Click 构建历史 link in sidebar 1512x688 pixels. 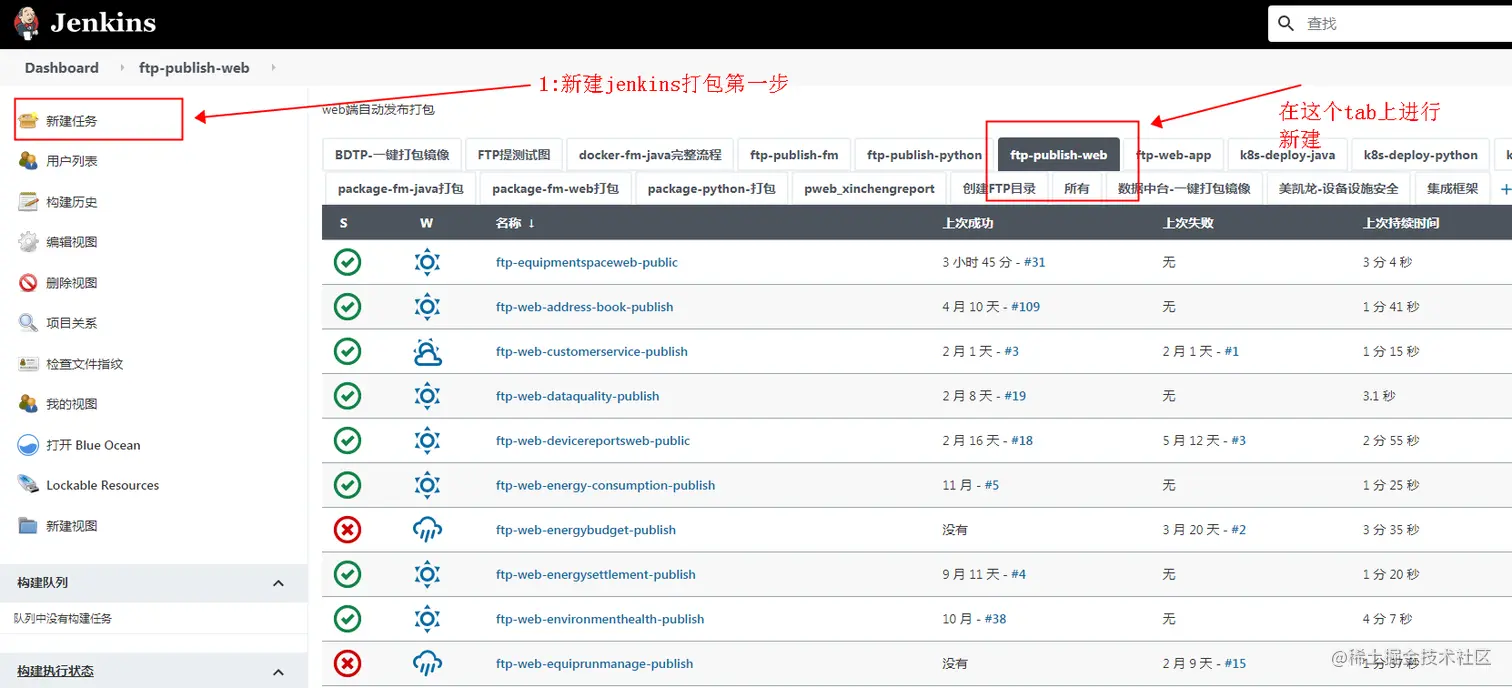click(71, 202)
